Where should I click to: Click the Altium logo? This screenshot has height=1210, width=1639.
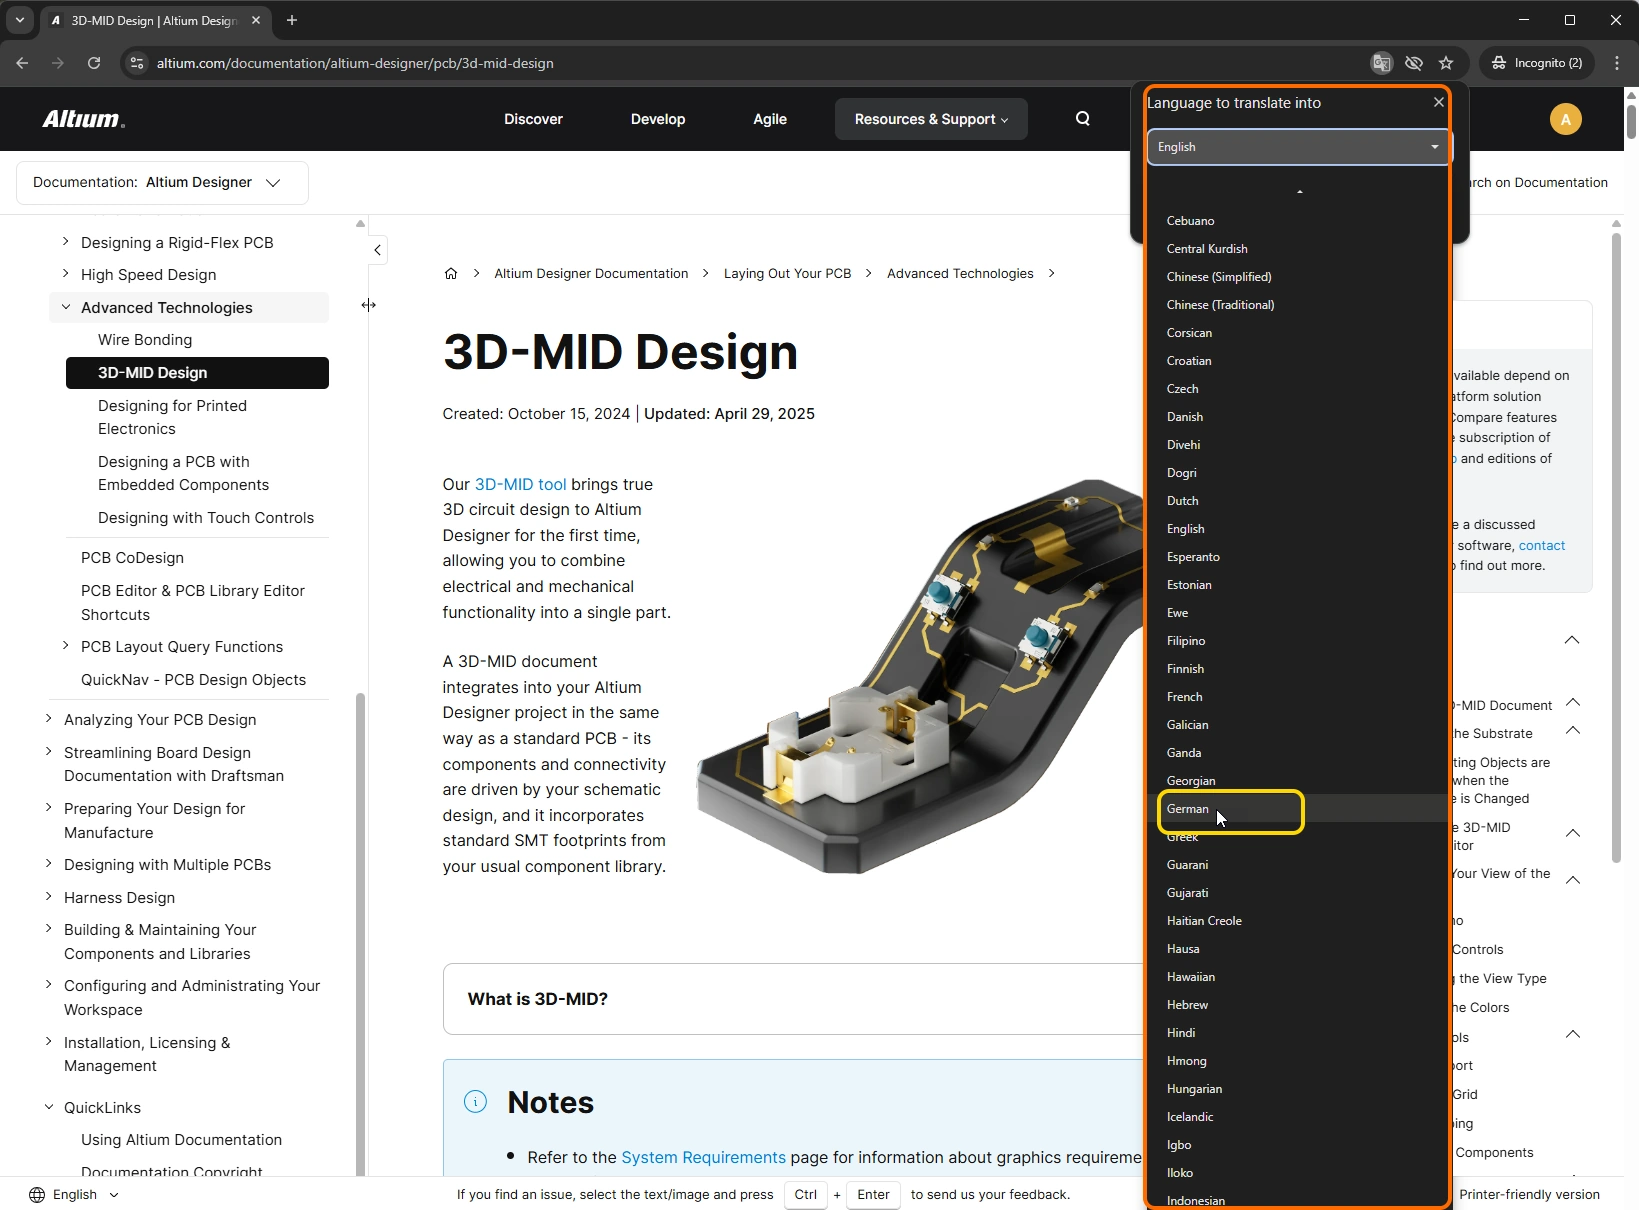click(83, 119)
